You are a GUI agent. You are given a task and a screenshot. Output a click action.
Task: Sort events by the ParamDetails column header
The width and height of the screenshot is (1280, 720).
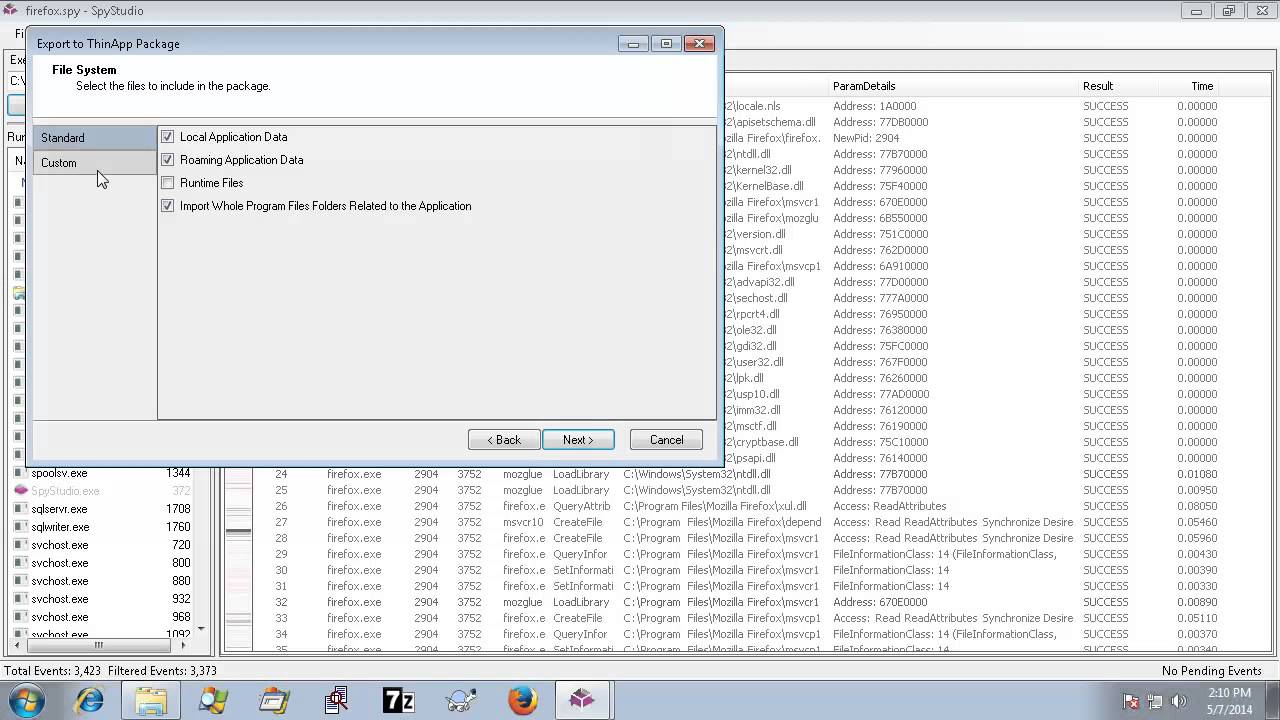click(953, 86)
